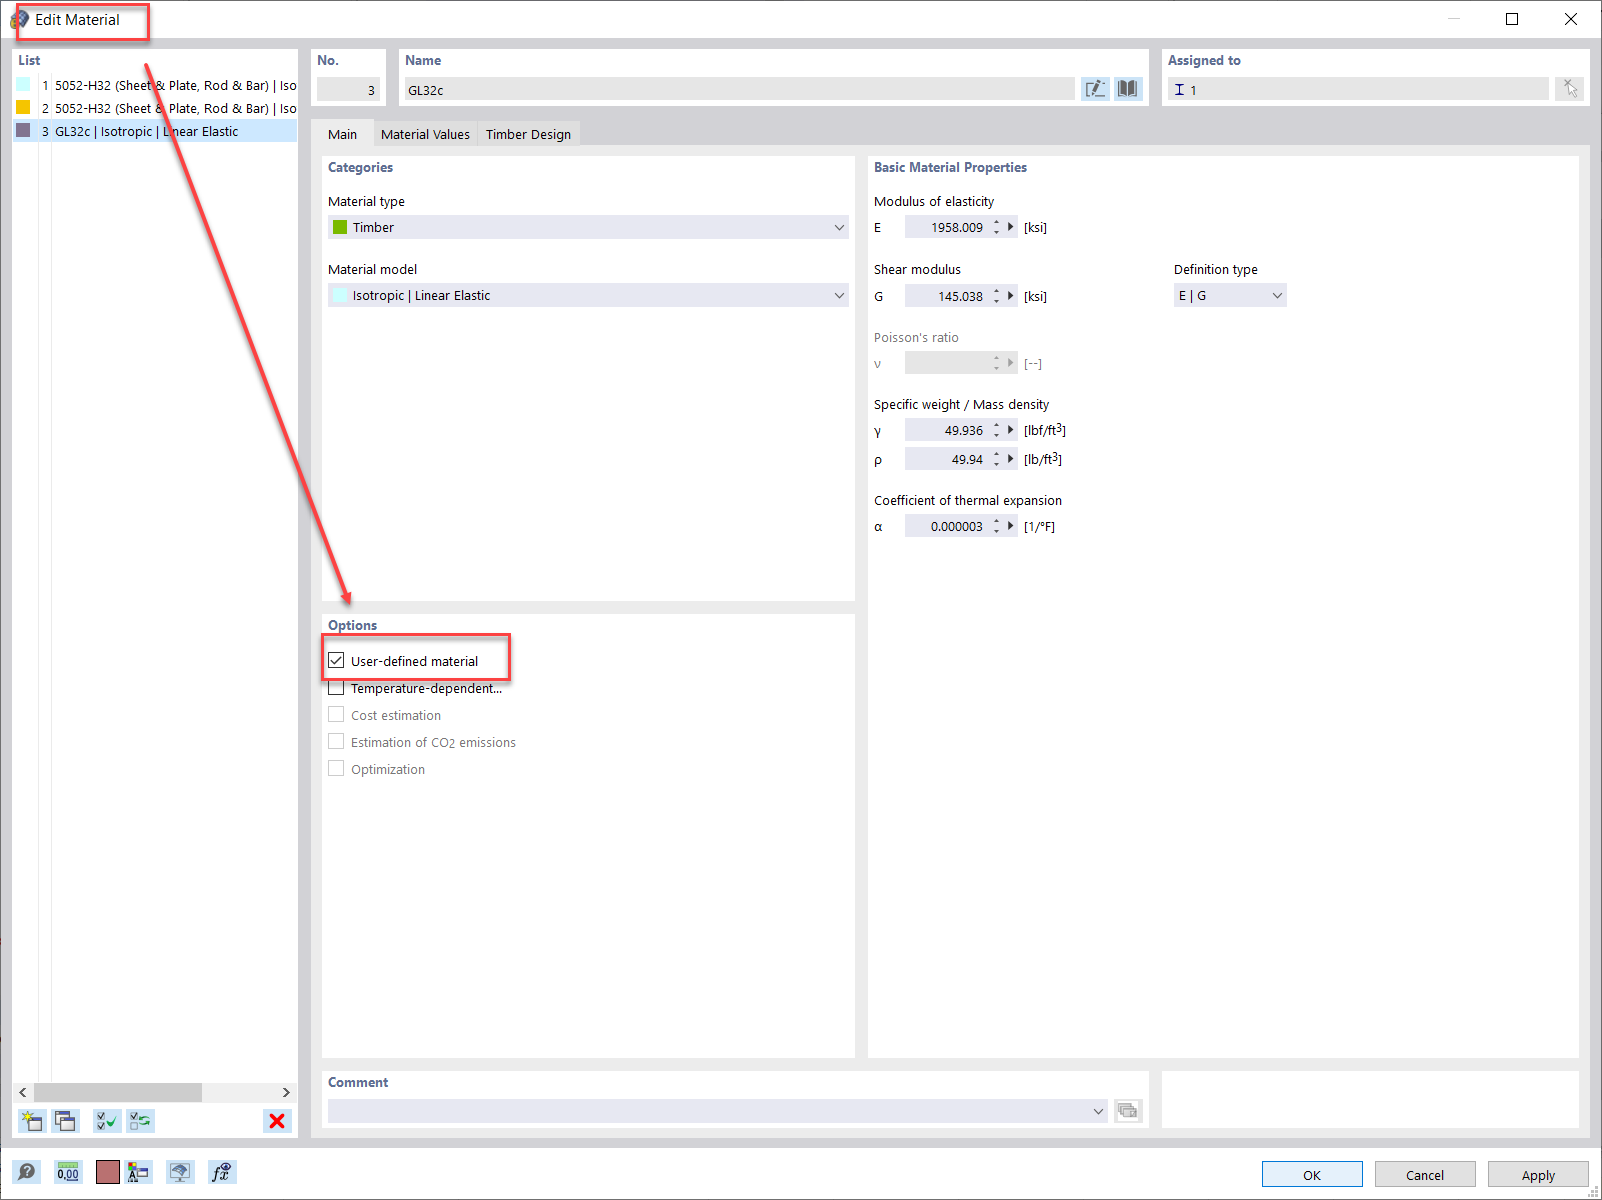Switch to the Timber Design tab

point(528,133)
